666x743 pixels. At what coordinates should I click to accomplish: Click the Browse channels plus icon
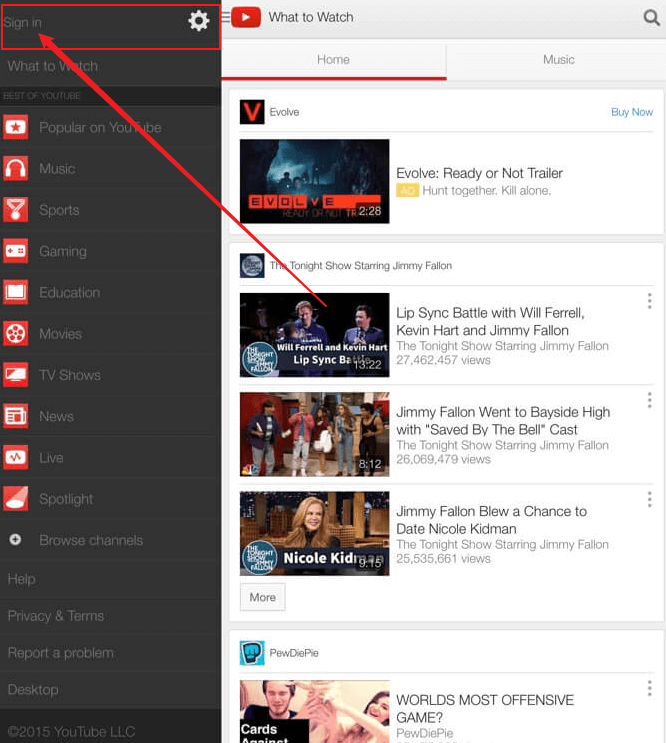pos(15,540)
